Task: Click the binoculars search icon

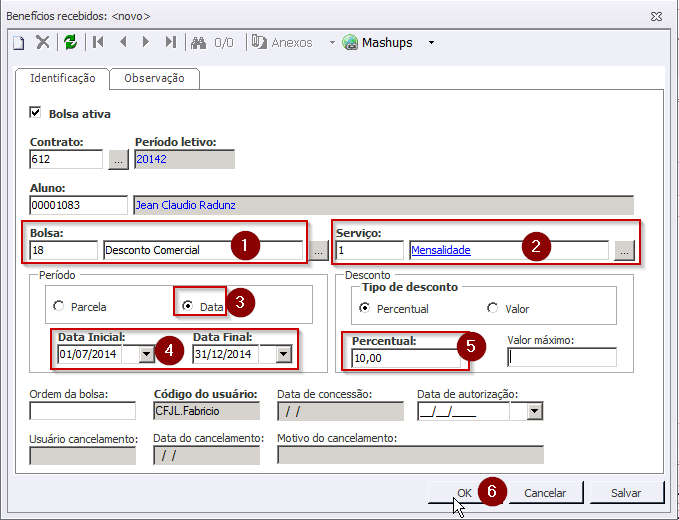Action: (198, 43)
